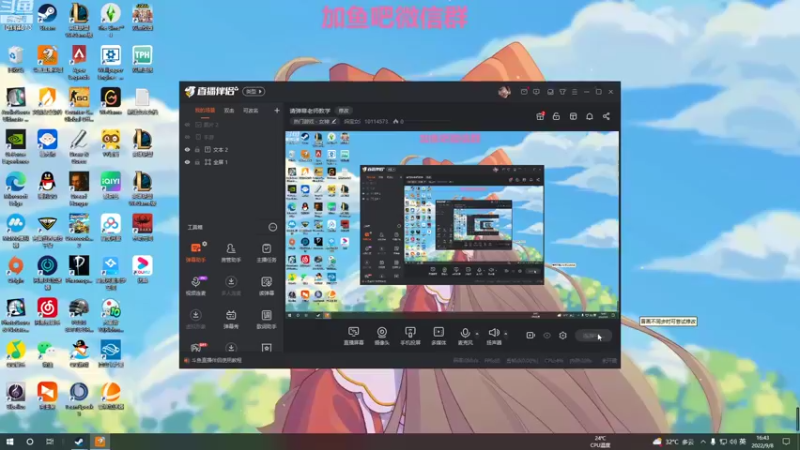Toggle visibility eye of 文本 2 layer
The width and height of the screenshot is (800, 450).
(187, 149)
